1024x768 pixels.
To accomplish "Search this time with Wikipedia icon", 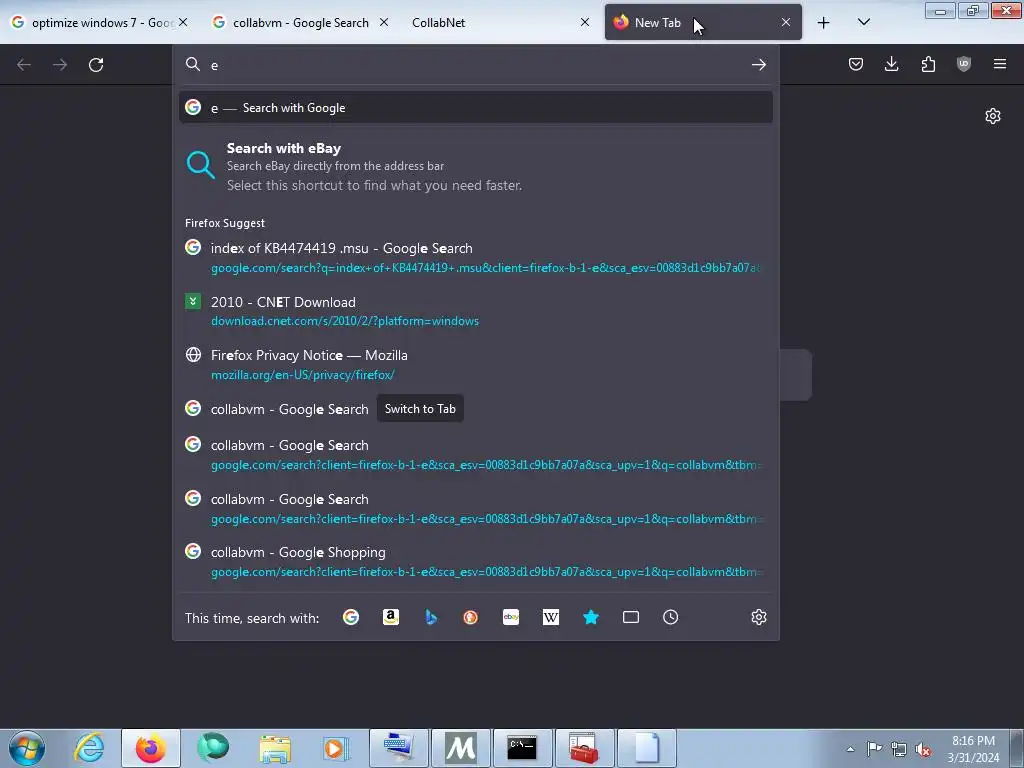I will pos(551,617).
